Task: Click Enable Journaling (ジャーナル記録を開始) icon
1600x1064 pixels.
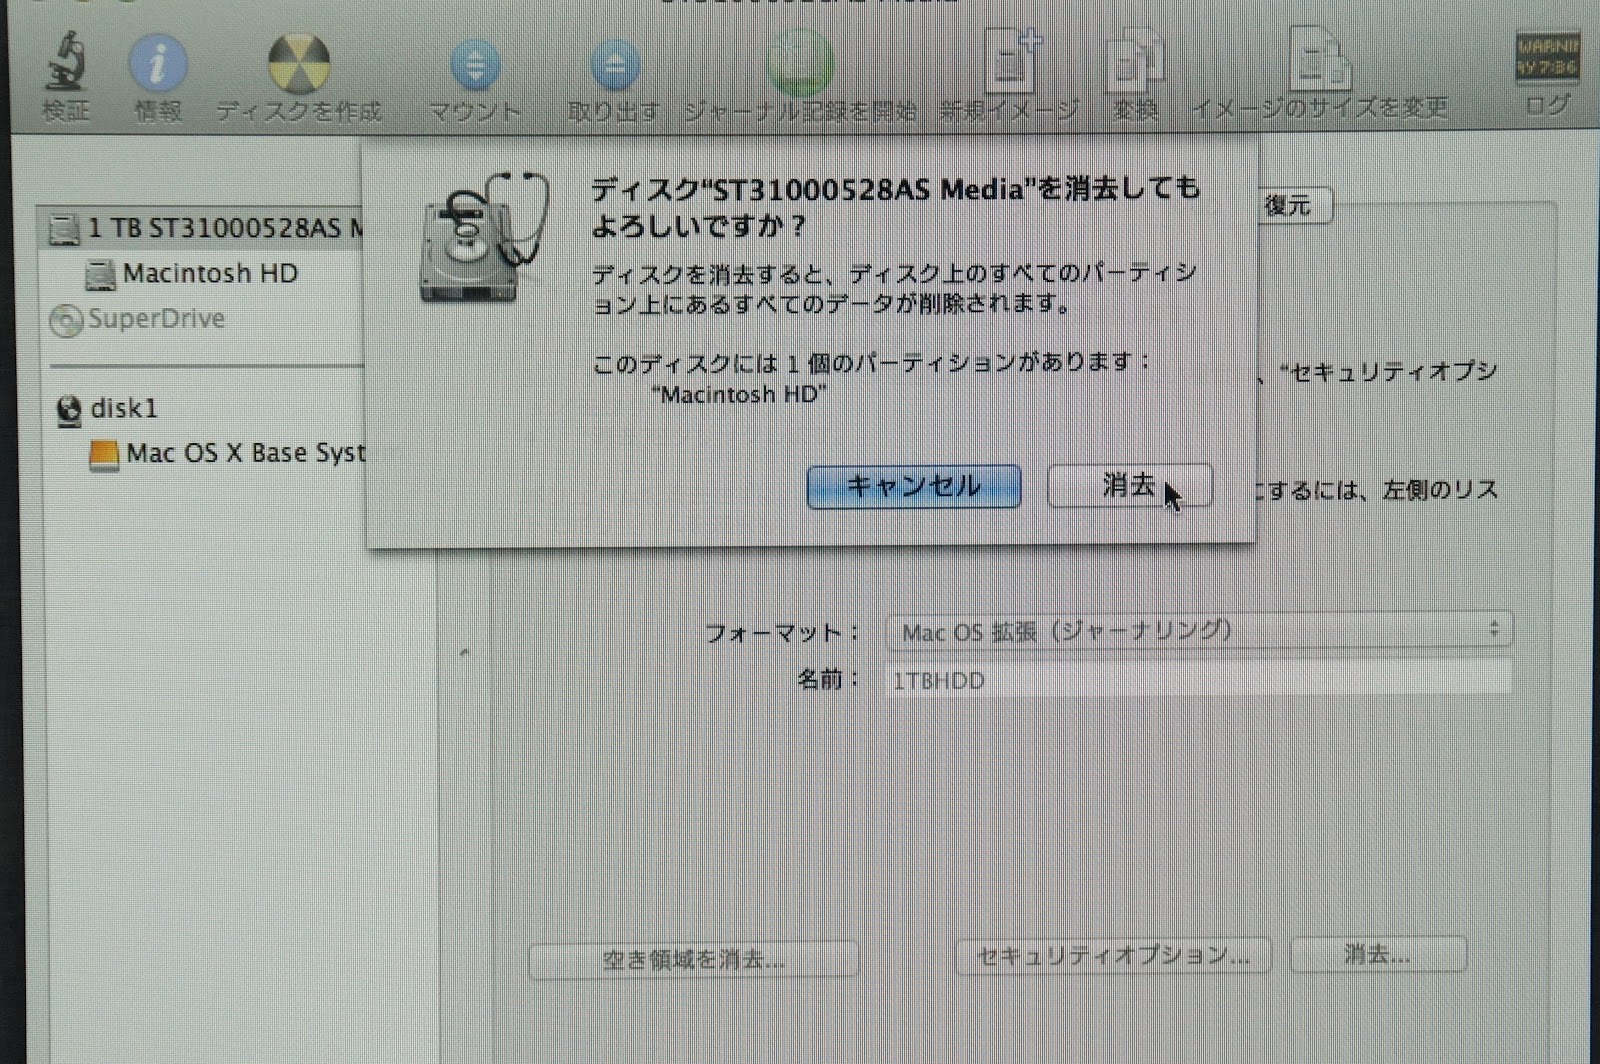Action: [x=800, y=63]
